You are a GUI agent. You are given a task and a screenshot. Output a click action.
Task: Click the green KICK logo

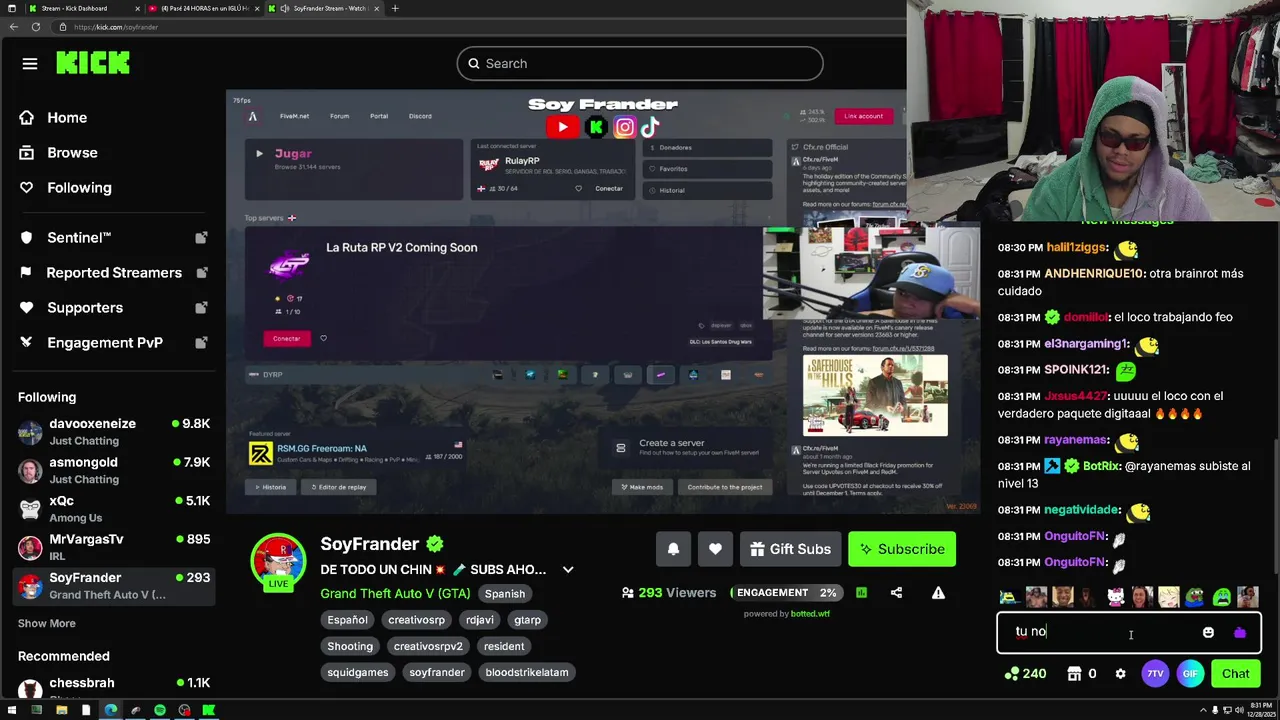click(93, 63)
